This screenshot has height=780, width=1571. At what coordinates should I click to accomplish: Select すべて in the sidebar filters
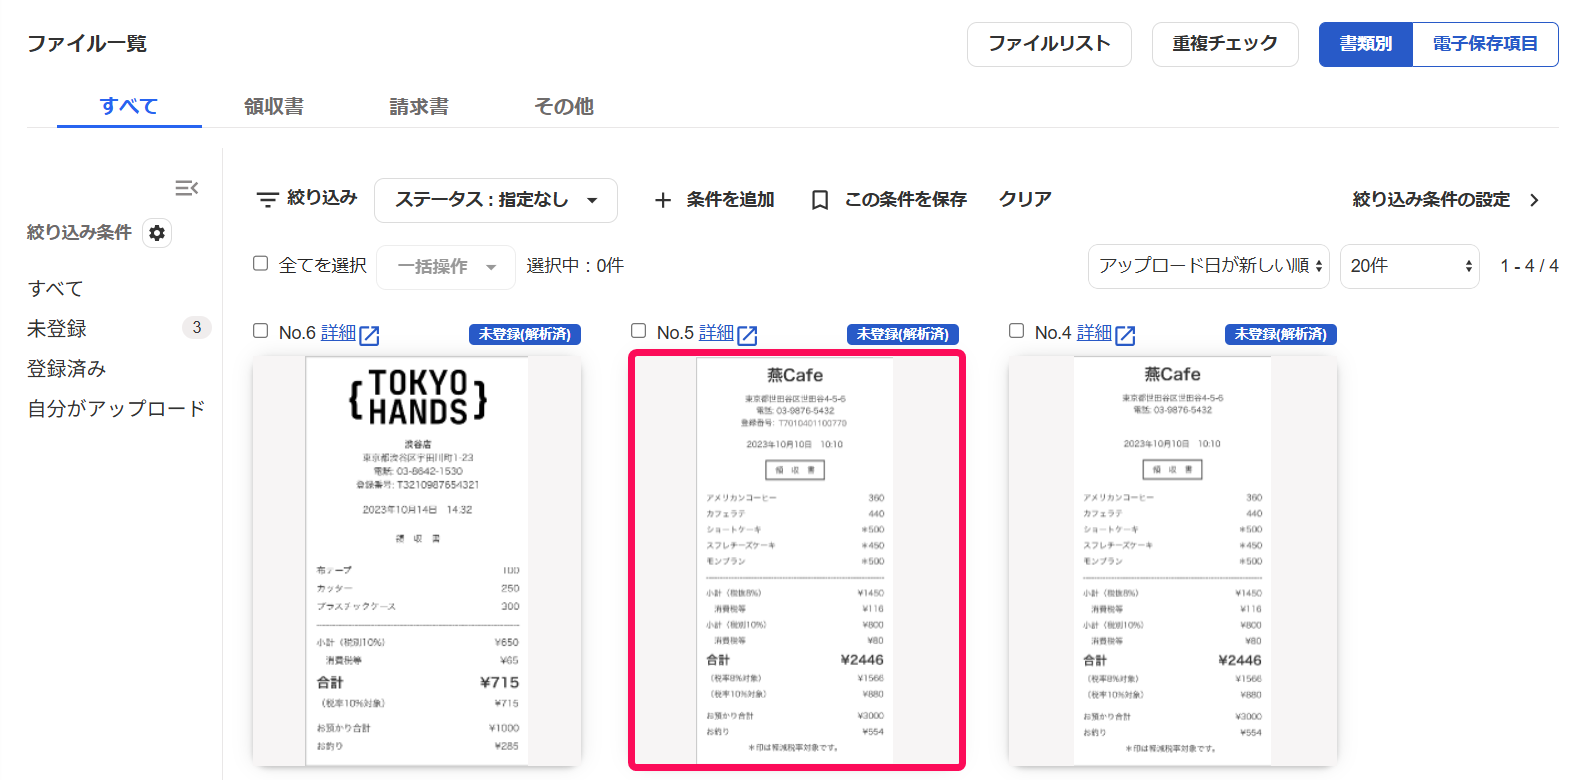click(x=56, y=289)
